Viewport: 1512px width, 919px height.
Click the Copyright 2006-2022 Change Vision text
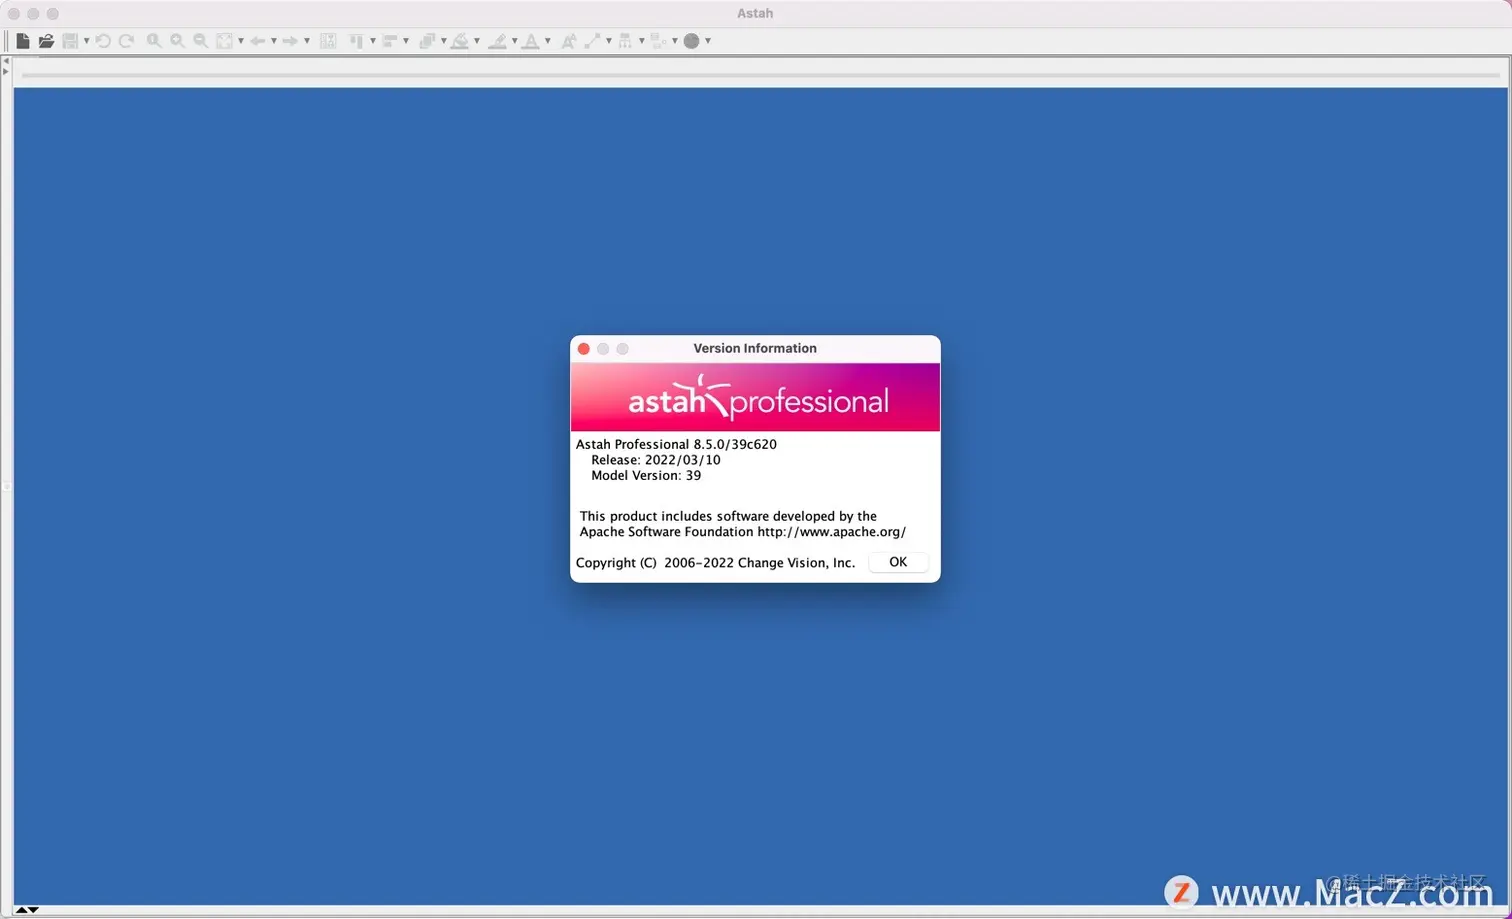click(716, 563)
